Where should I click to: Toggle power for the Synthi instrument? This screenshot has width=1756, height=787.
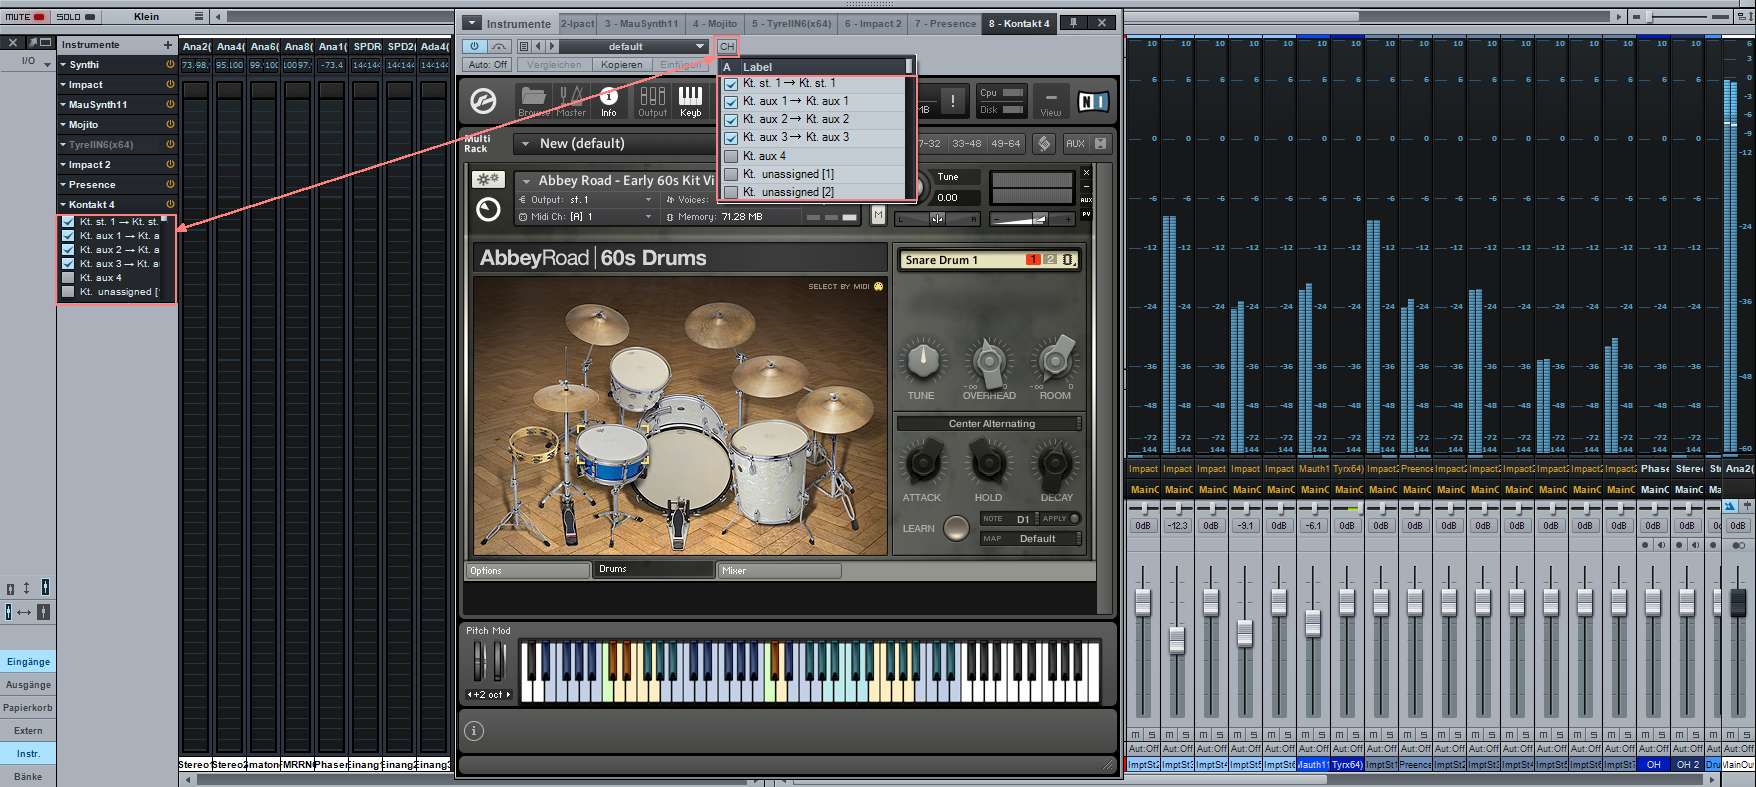coord(170,65)
